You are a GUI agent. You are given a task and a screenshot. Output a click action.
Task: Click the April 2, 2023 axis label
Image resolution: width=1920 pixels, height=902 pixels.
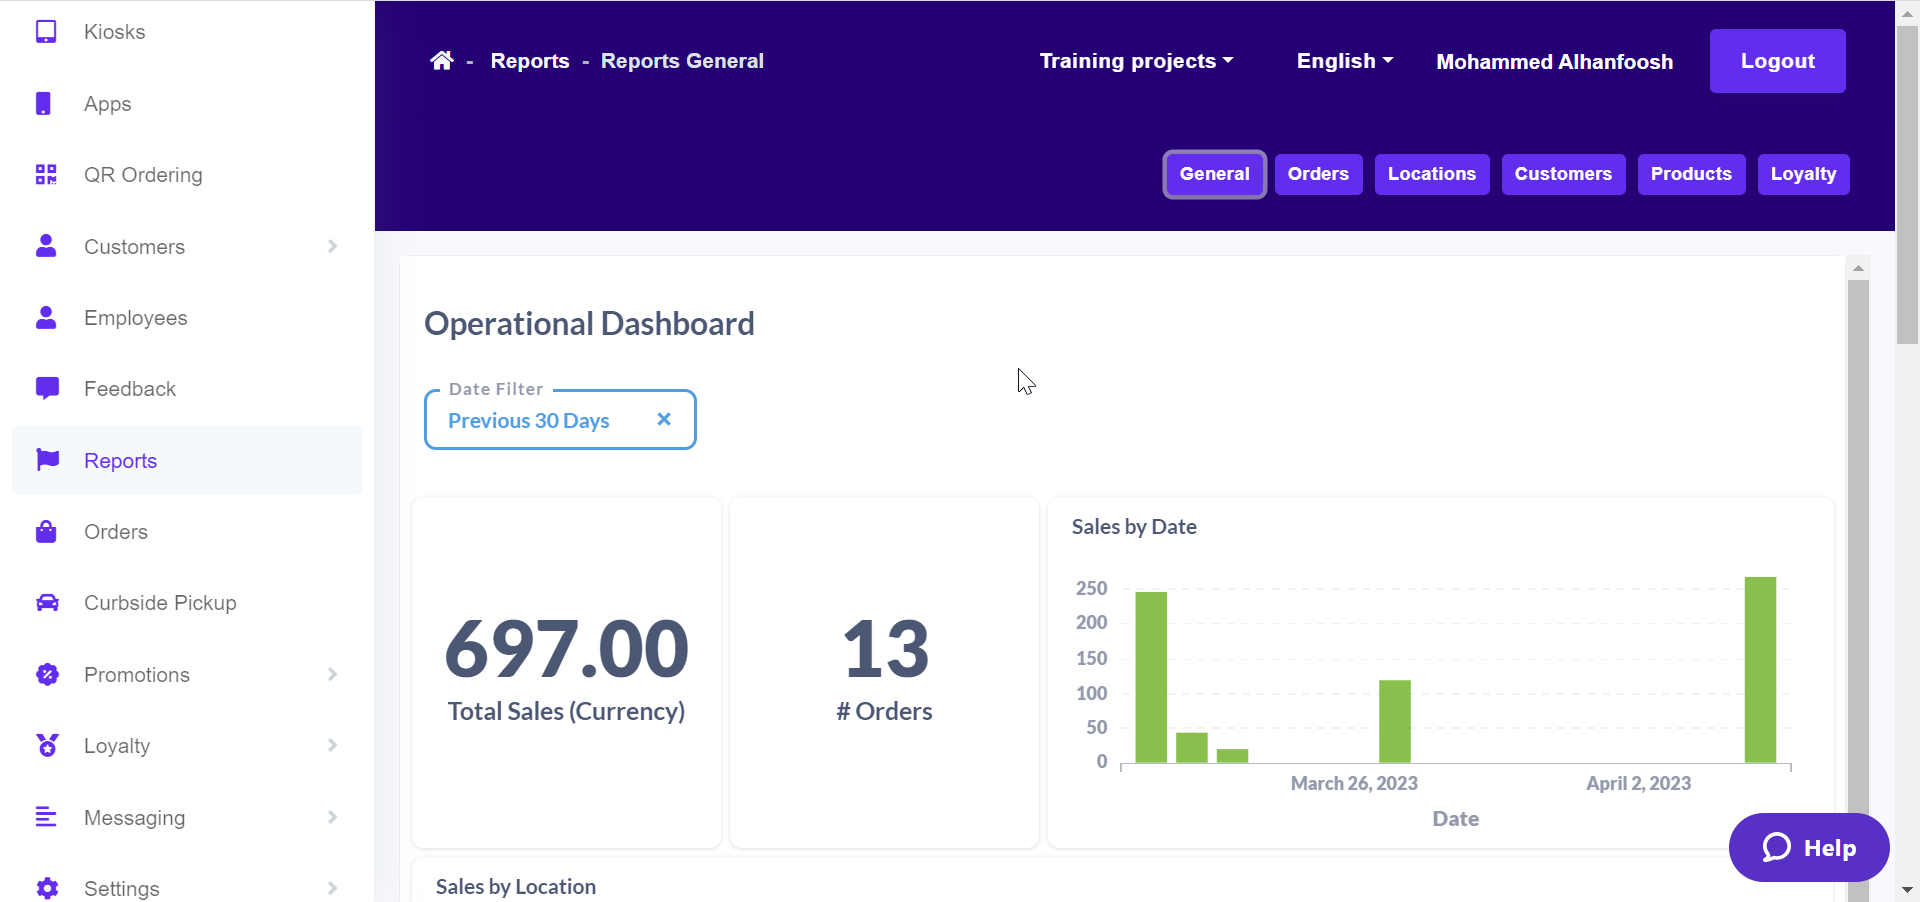[x=1638, y=784]
